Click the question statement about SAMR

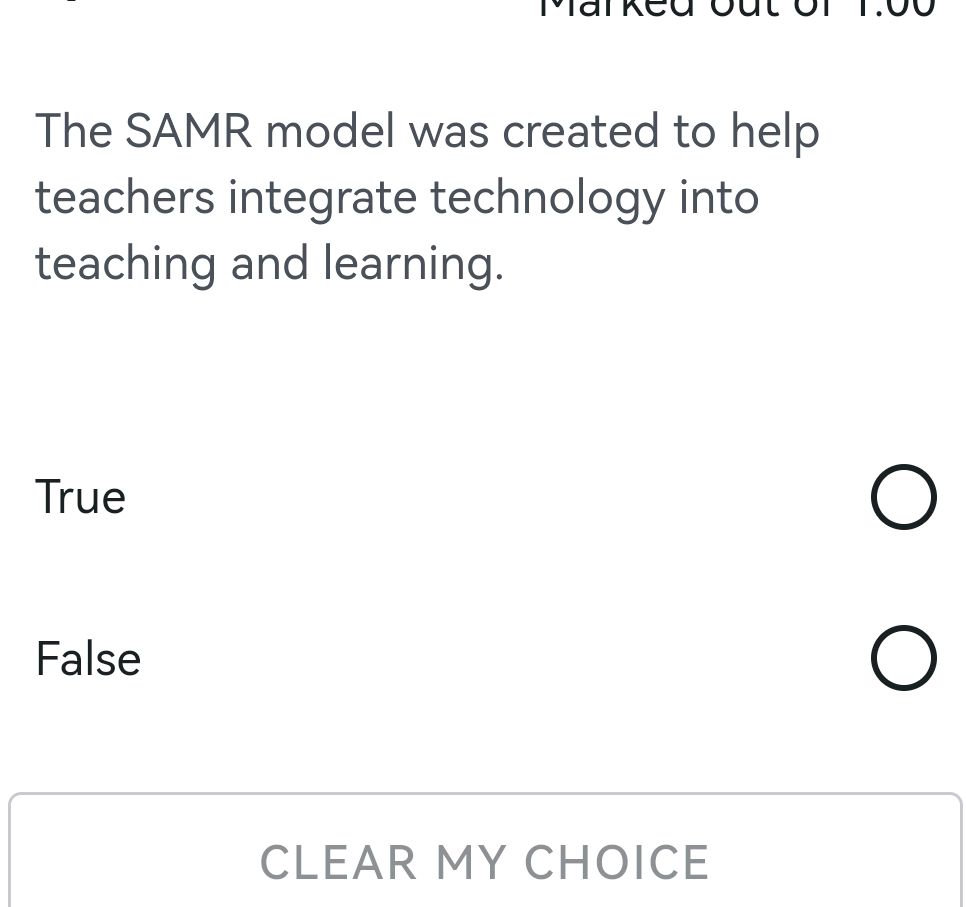[427, 196]
